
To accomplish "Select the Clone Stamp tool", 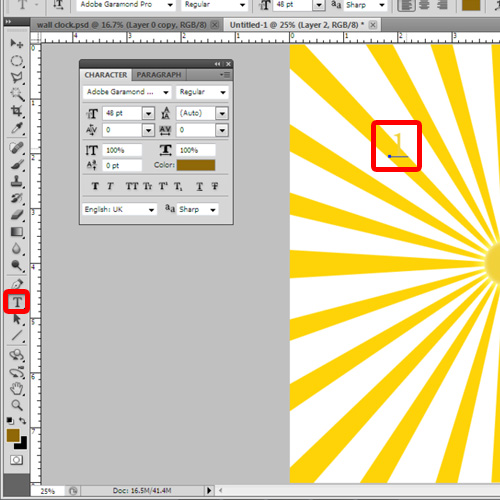I will pos(16,181).
